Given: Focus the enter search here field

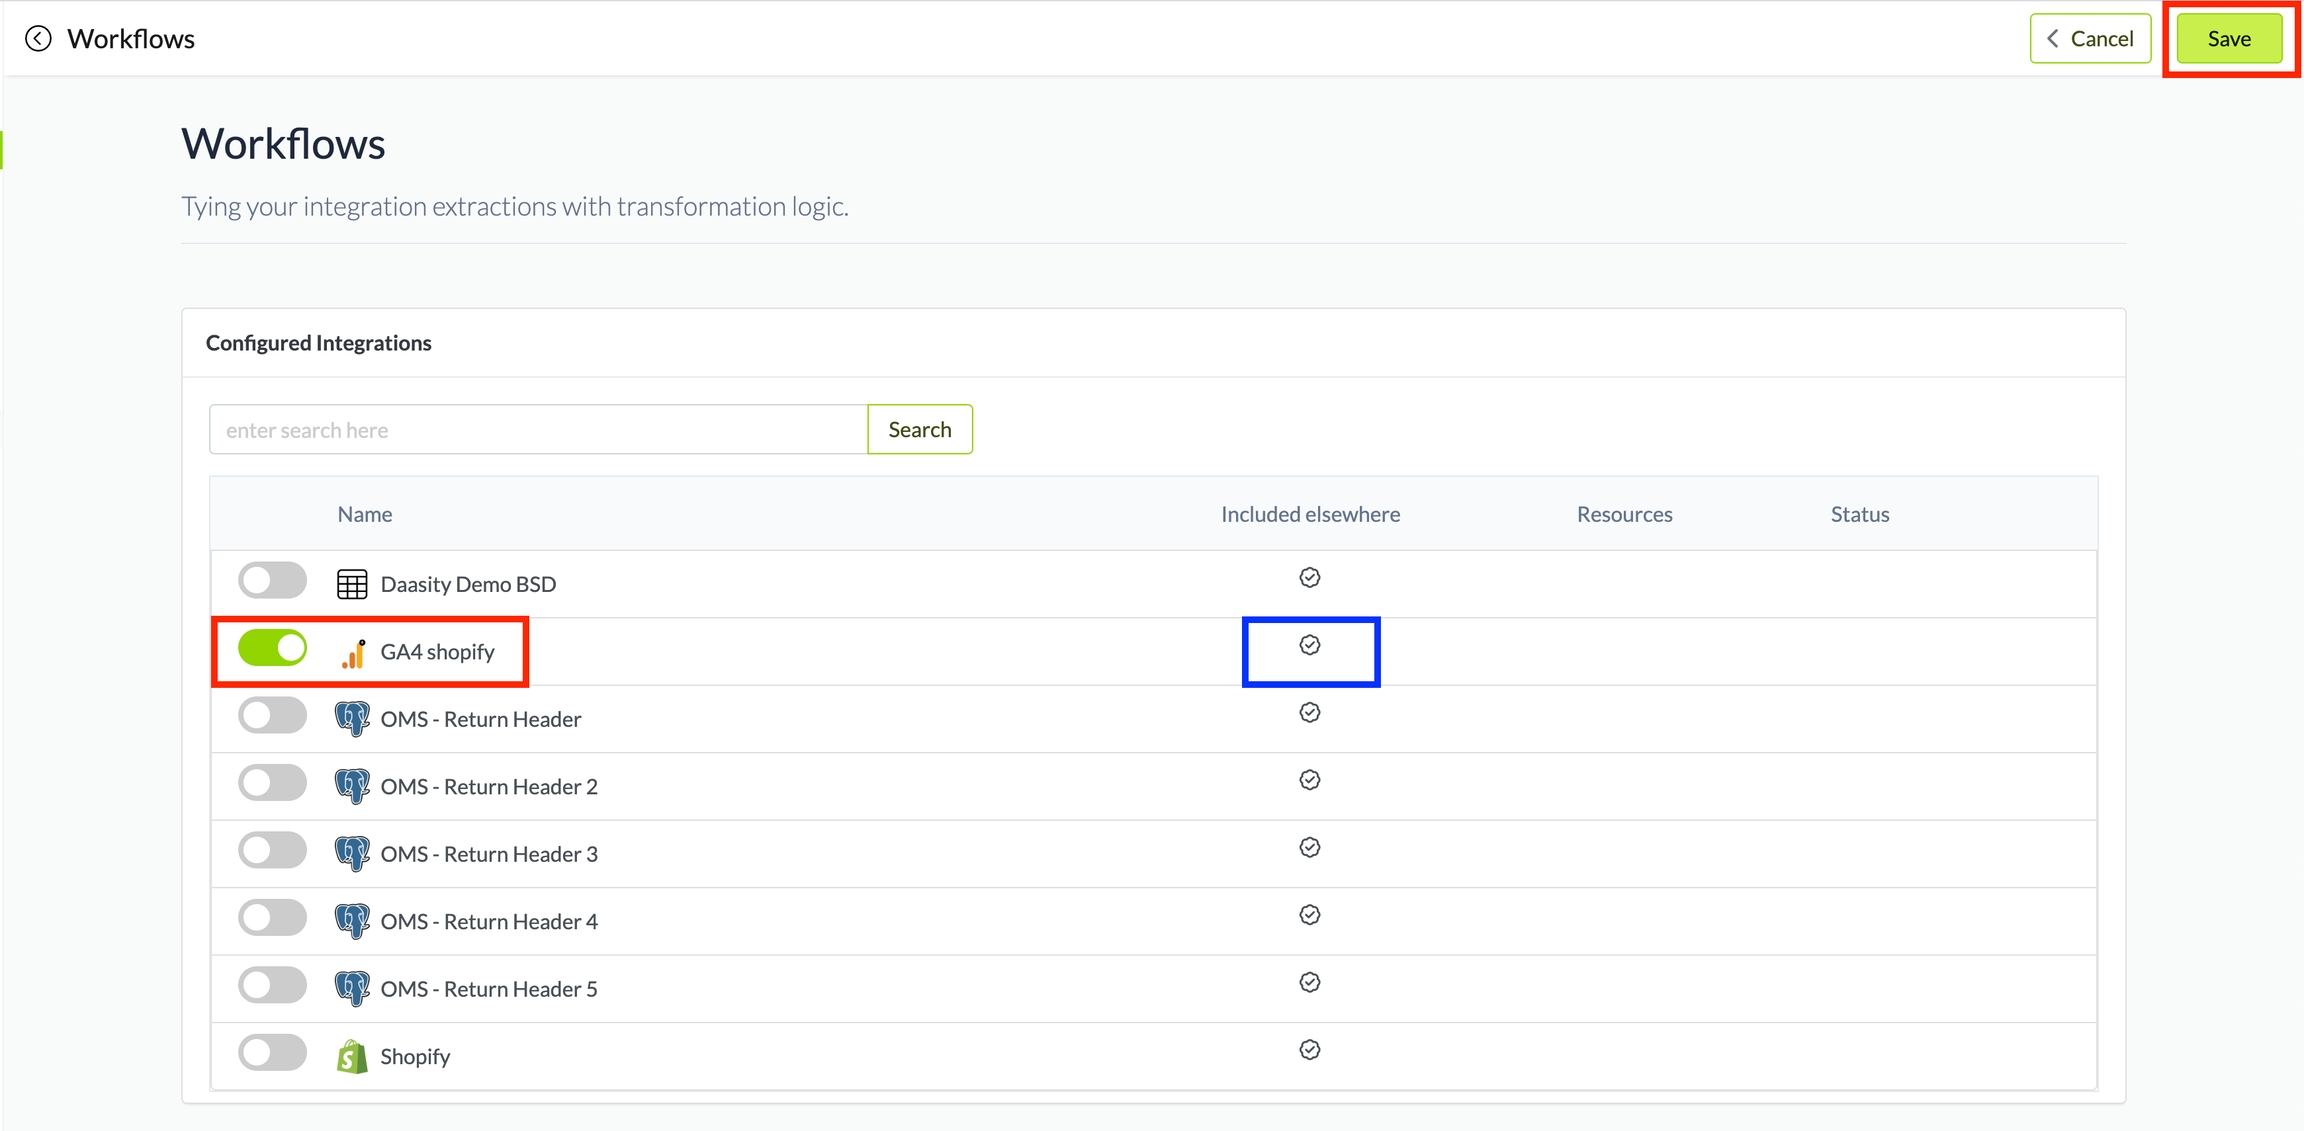Looking at the screenshot, I should coord(538,430).
